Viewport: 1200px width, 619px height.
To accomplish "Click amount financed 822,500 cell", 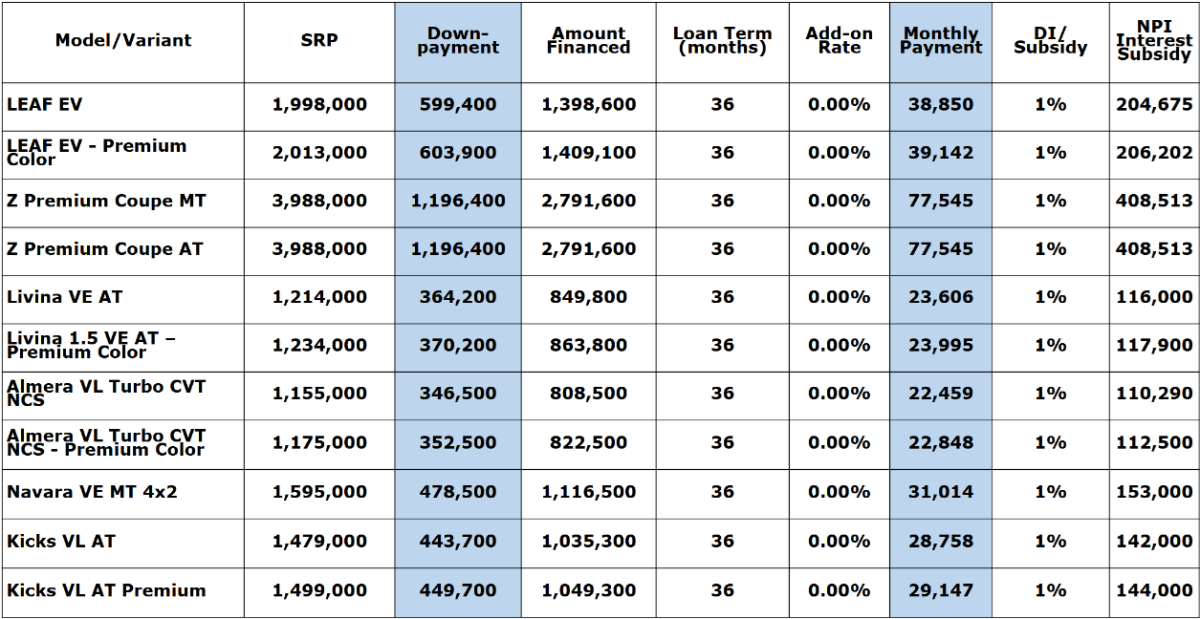I will [588, 442].
